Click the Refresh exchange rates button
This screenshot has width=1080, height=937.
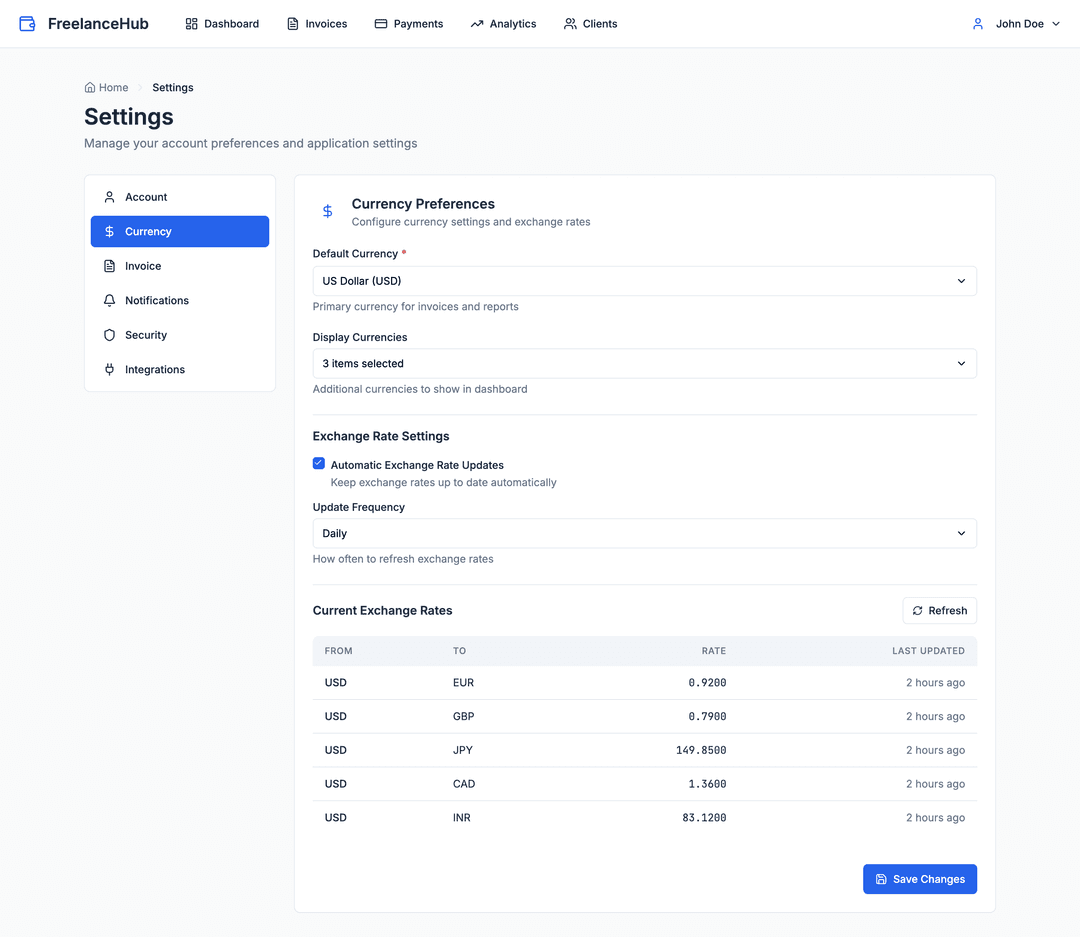939,610
